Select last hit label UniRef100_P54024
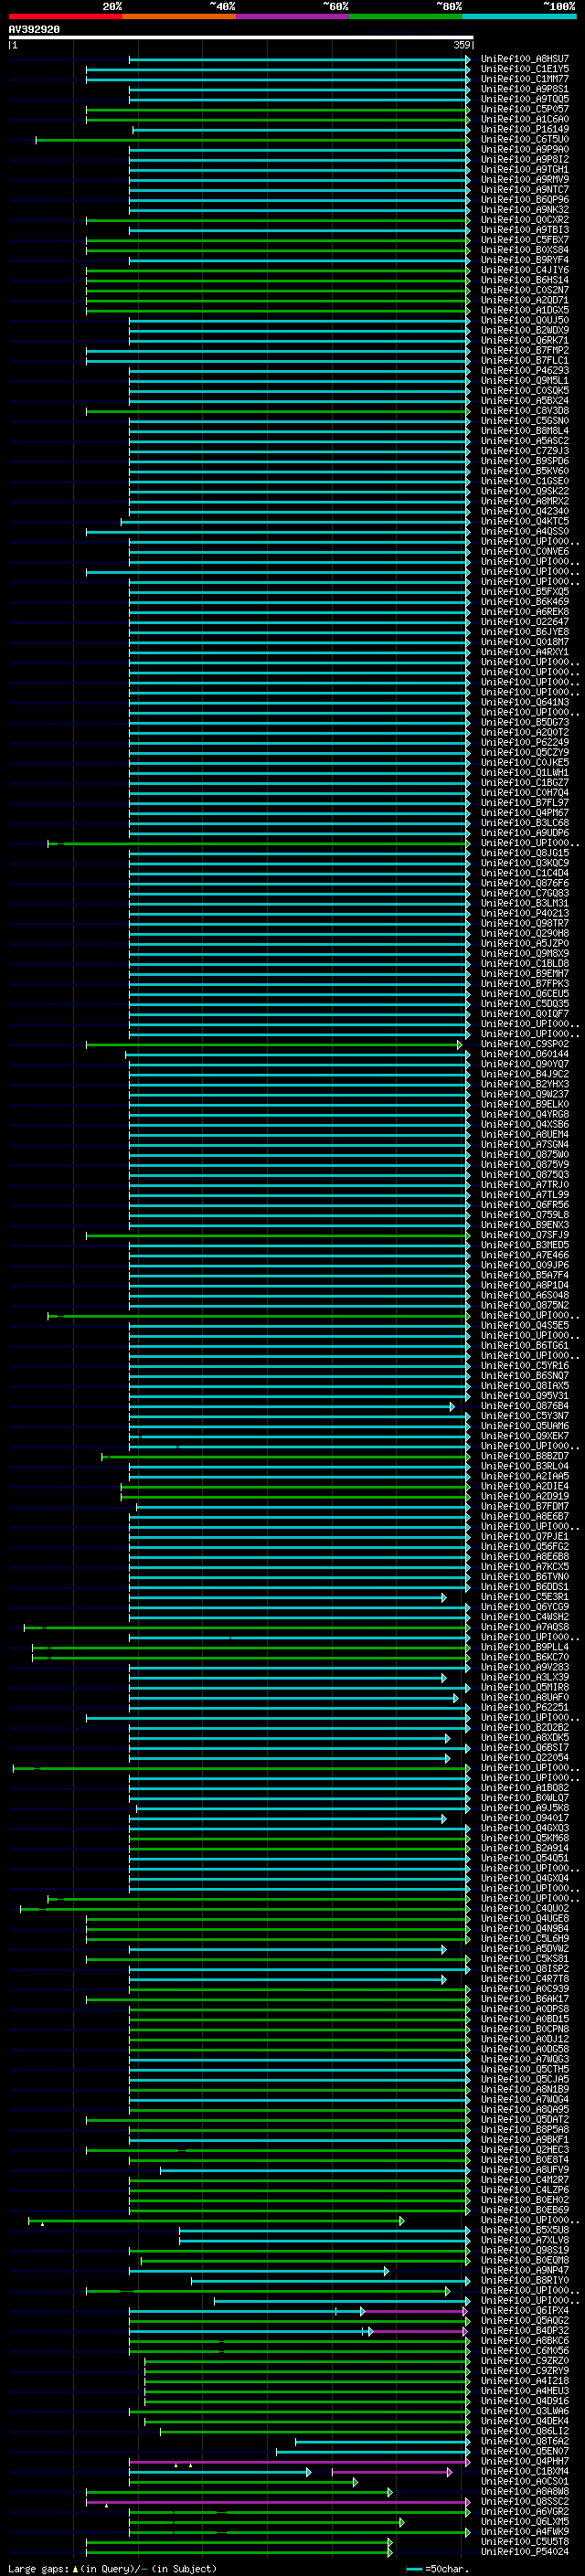585x2576 pixels. [525, 2552]
